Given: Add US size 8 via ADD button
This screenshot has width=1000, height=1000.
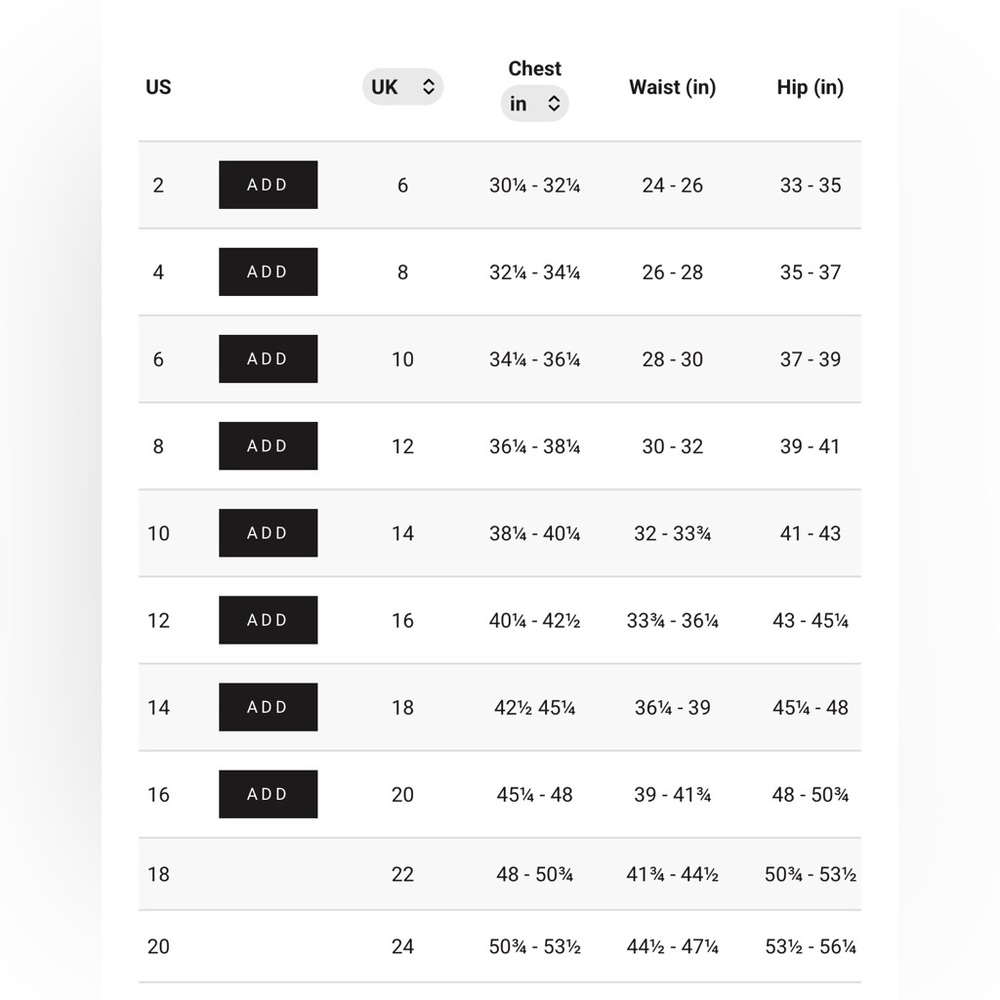Looking at the screenshot, I should [x=268, y=446].
